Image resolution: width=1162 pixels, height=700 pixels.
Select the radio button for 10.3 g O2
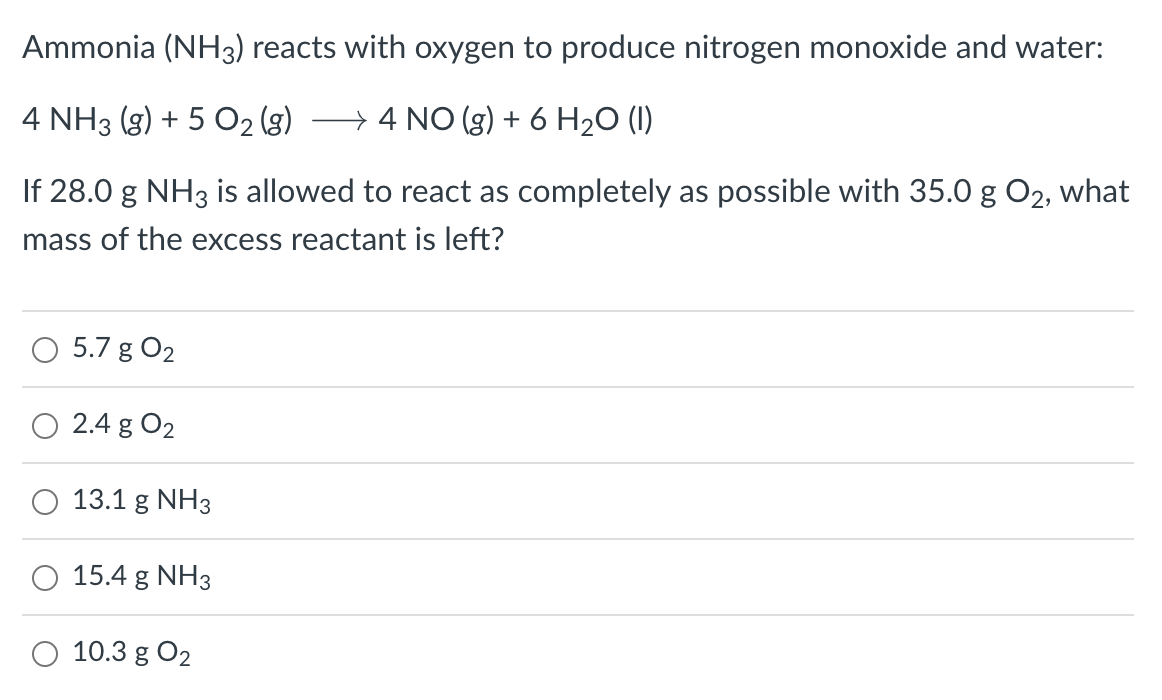[x=44, y=652]
